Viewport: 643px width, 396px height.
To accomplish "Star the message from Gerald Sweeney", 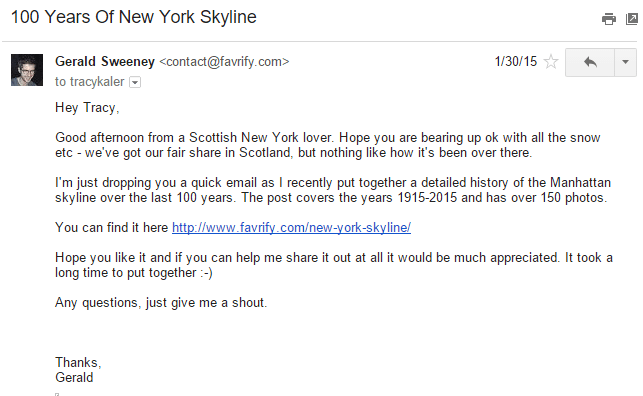I will 551,62.
